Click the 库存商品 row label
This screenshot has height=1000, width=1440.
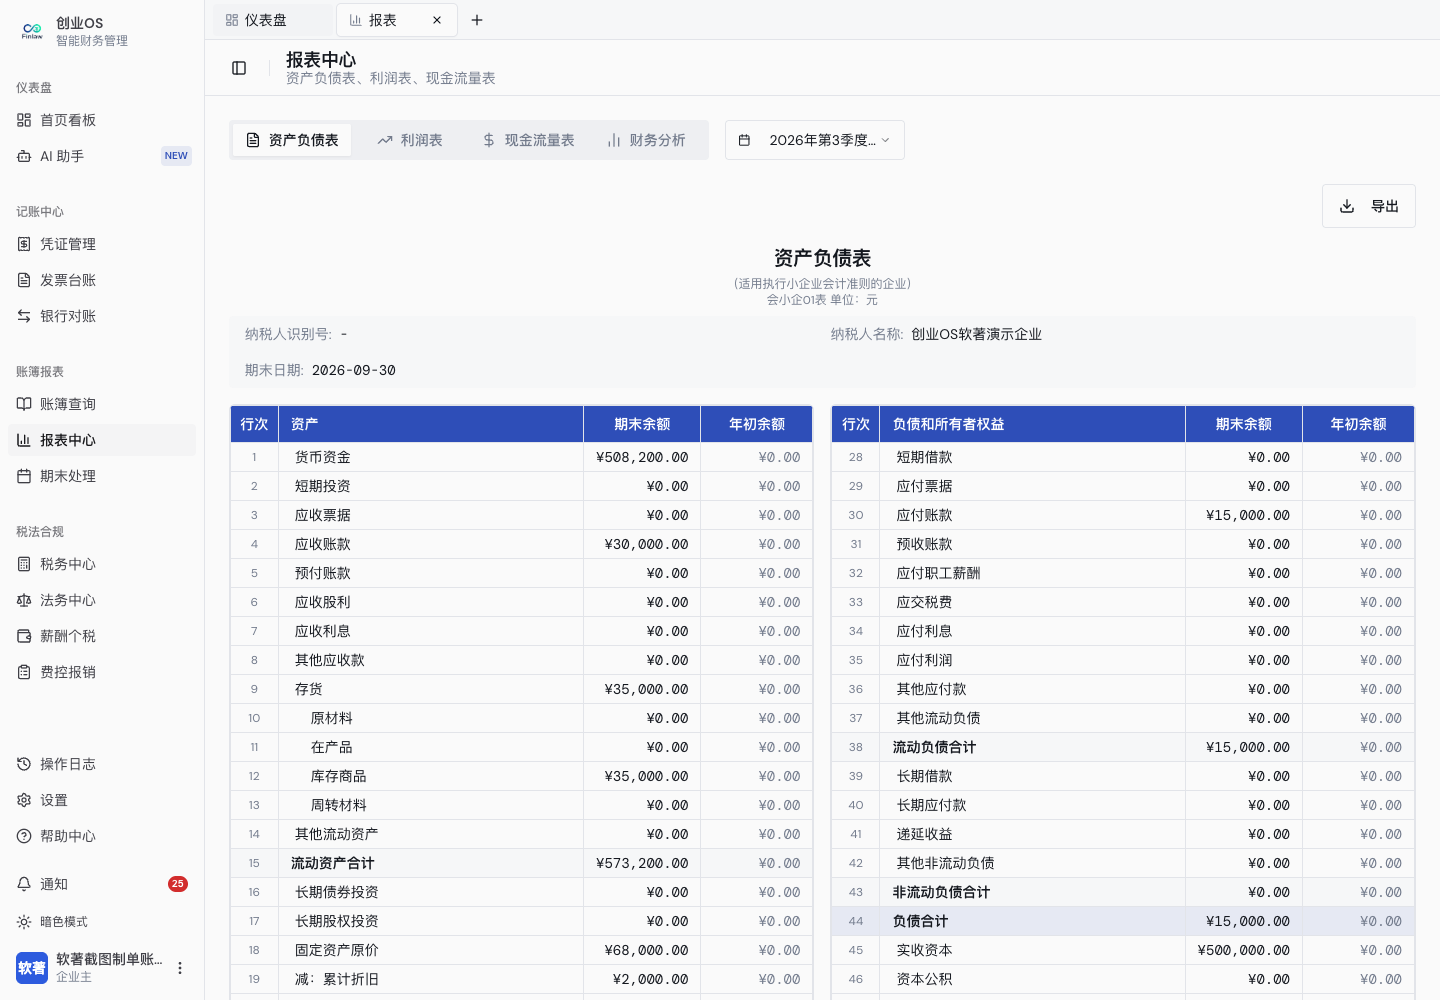tap(339, 776)
